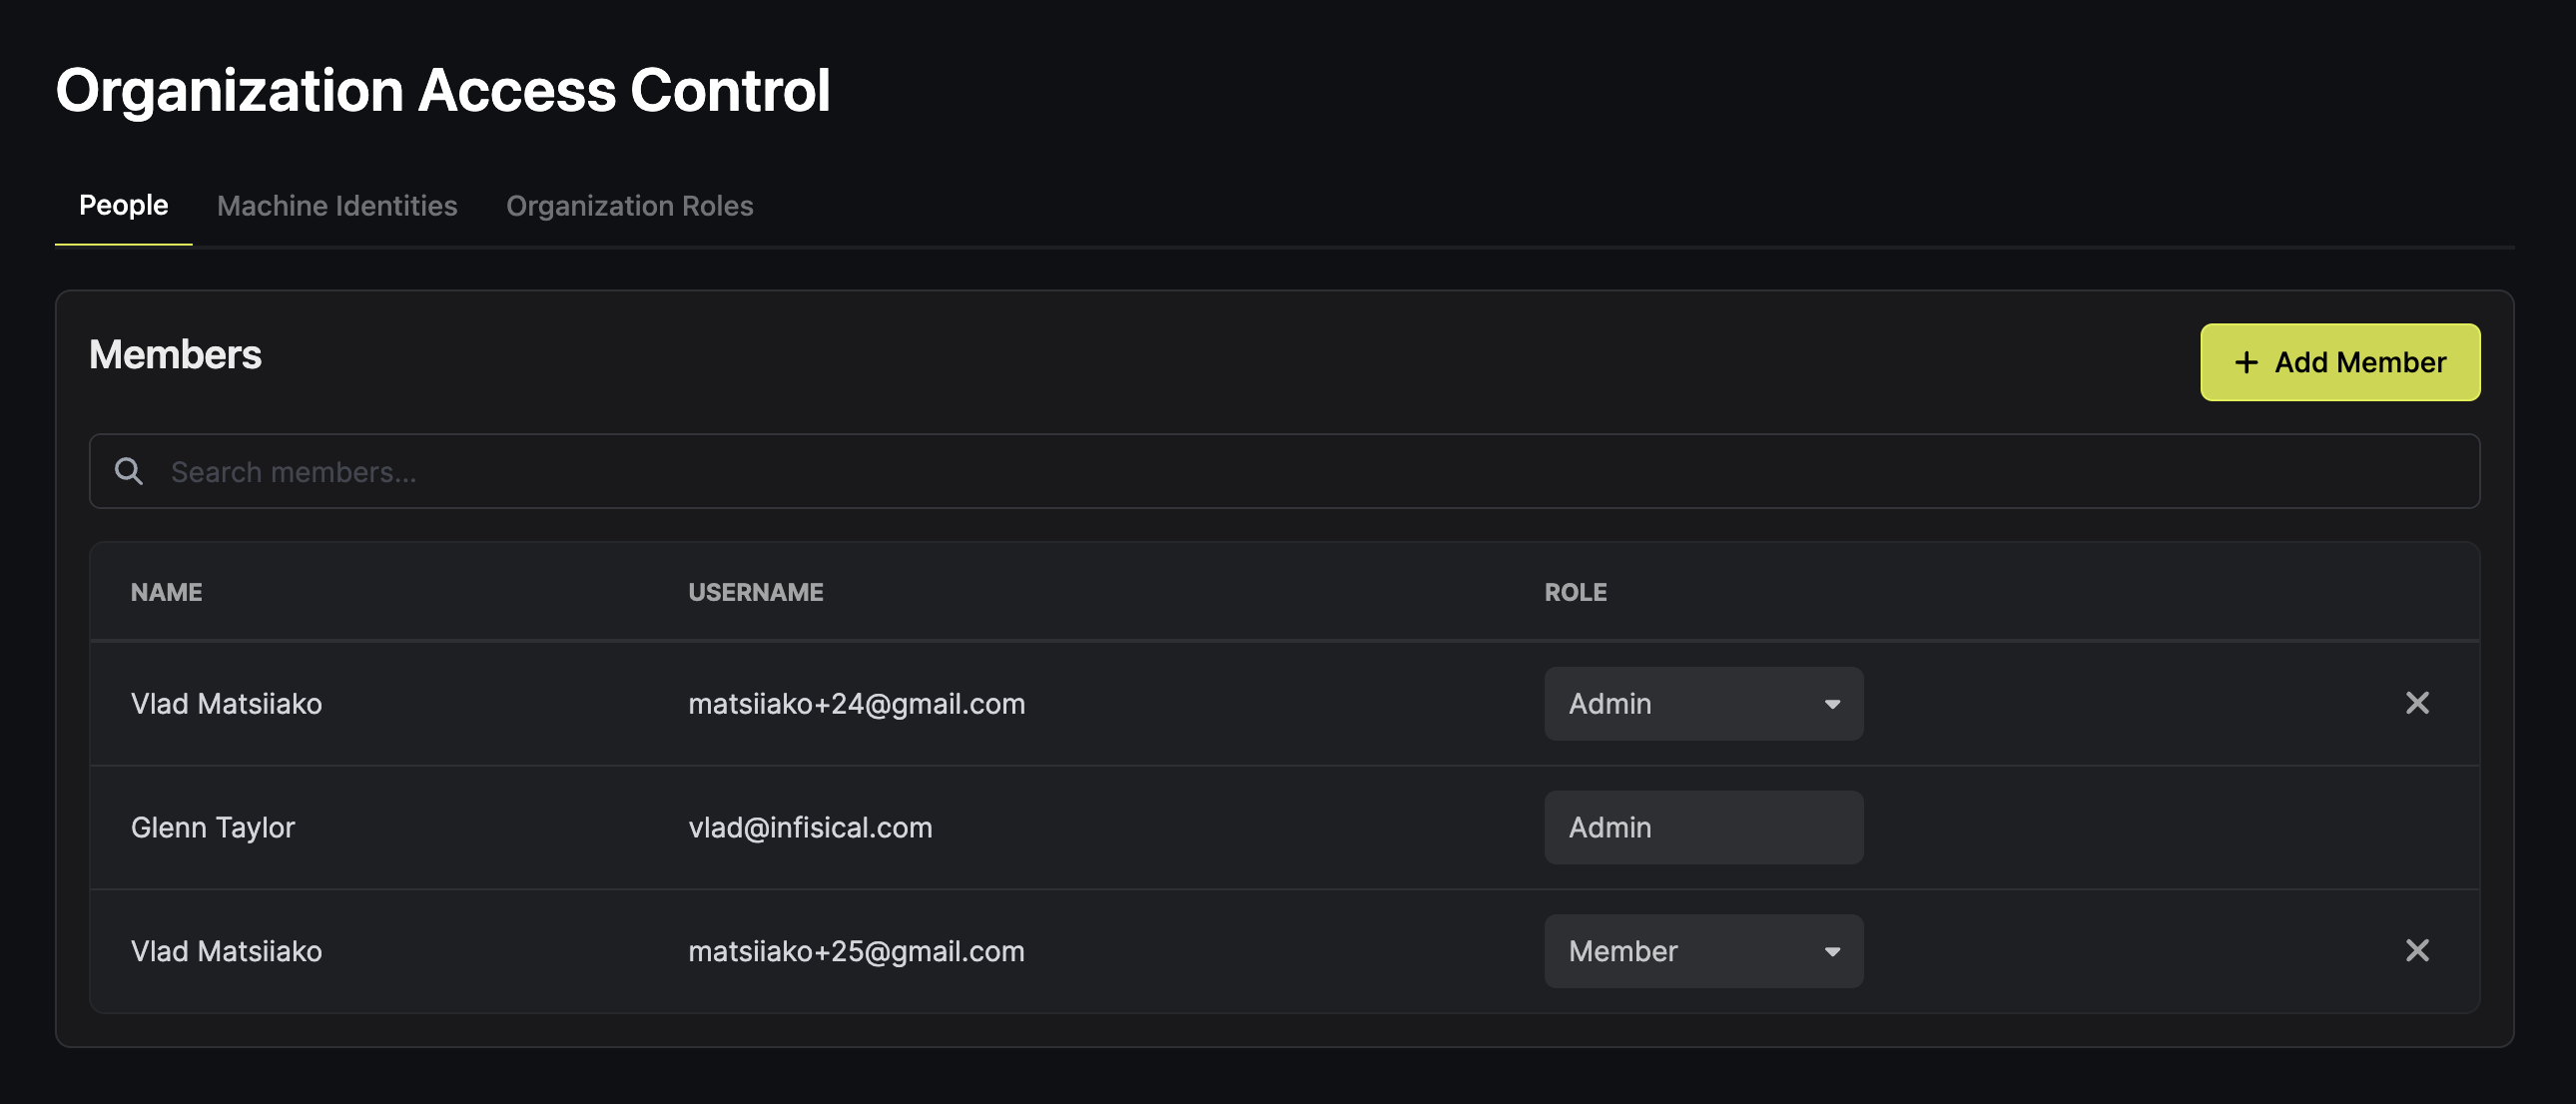This screenshot has height=1104, width=2576.
Task: Open Glenn Taylor's Admin role selector
Action: point(1703,827)
